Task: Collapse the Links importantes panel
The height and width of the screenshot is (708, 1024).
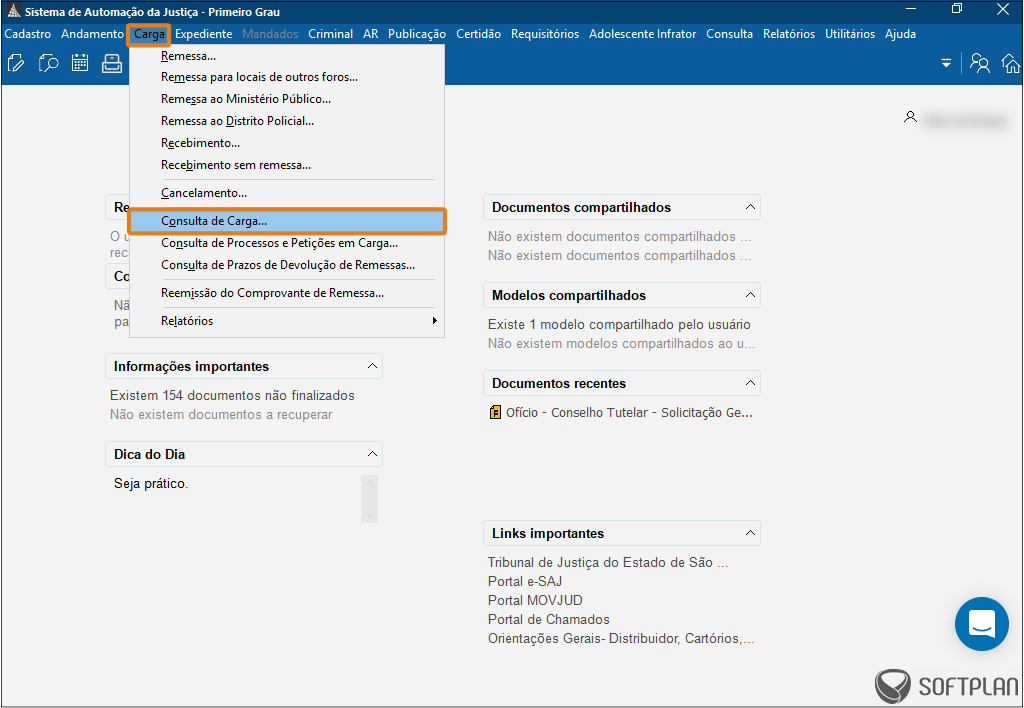Action: [750, 533]
